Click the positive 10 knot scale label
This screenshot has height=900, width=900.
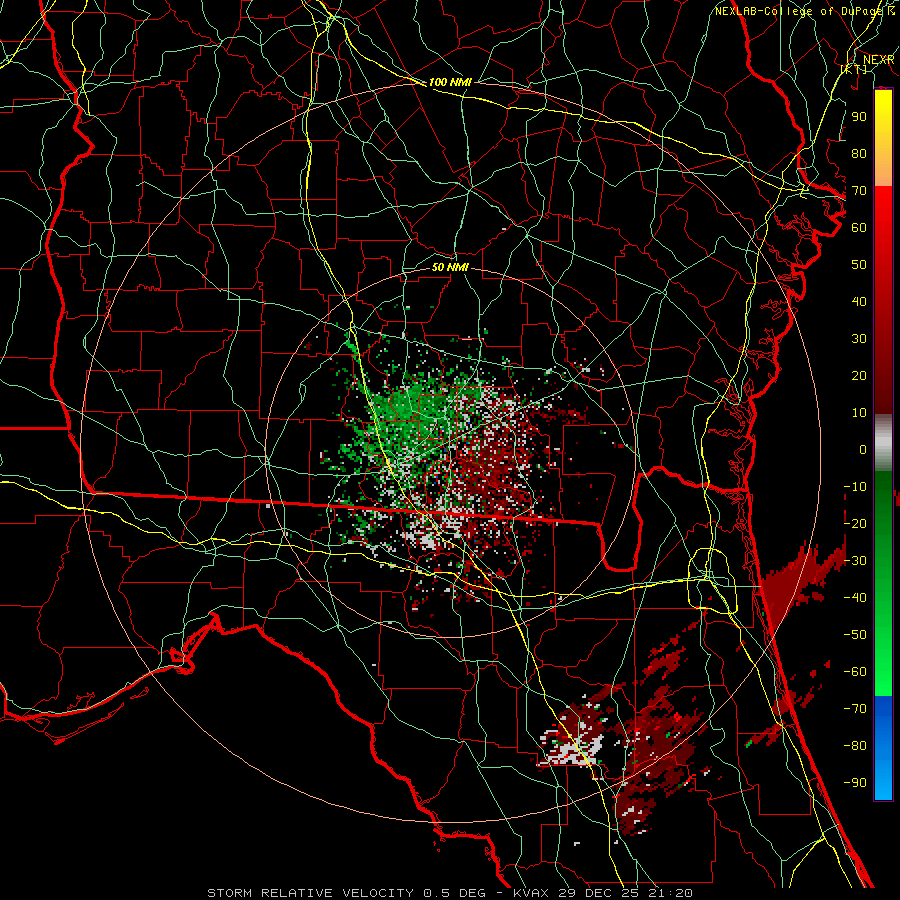tap(859, 412)
